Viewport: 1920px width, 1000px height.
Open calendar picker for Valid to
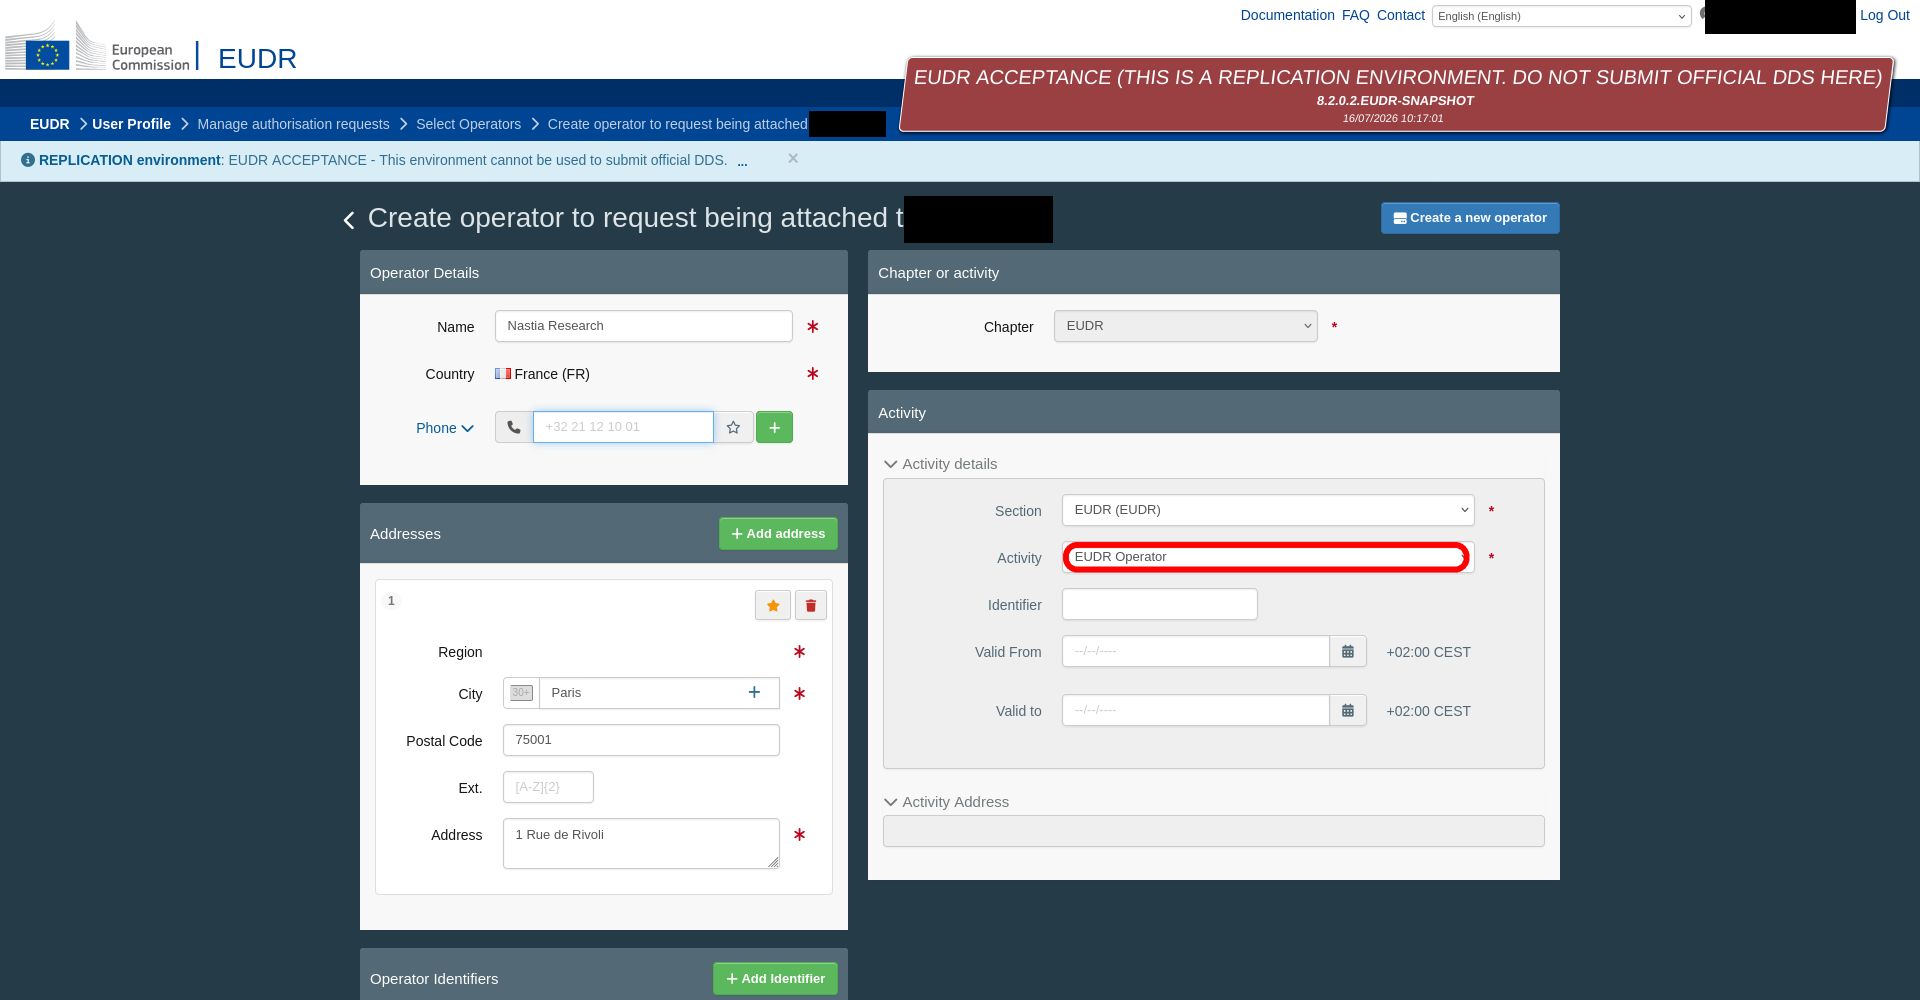point(1348,710)
